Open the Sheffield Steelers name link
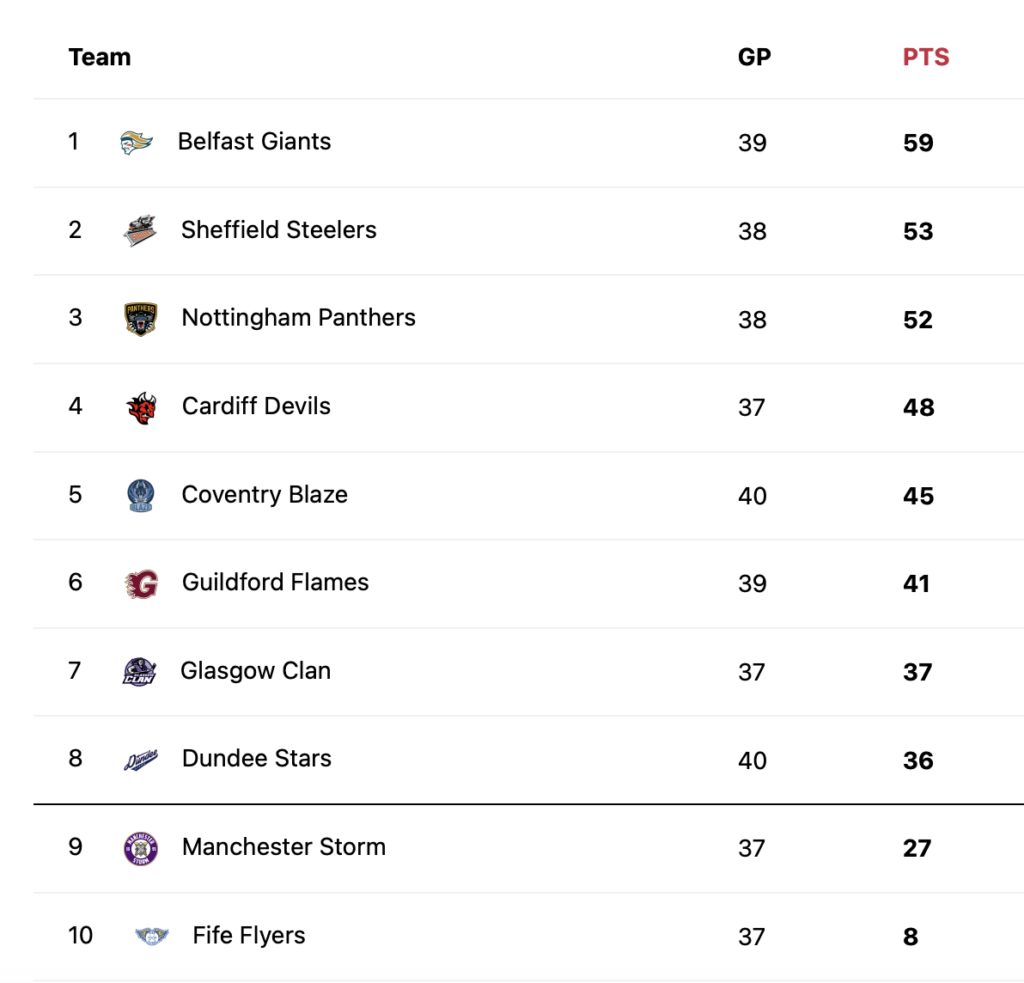Screen dimensions: 1024x983 [279, 230]
